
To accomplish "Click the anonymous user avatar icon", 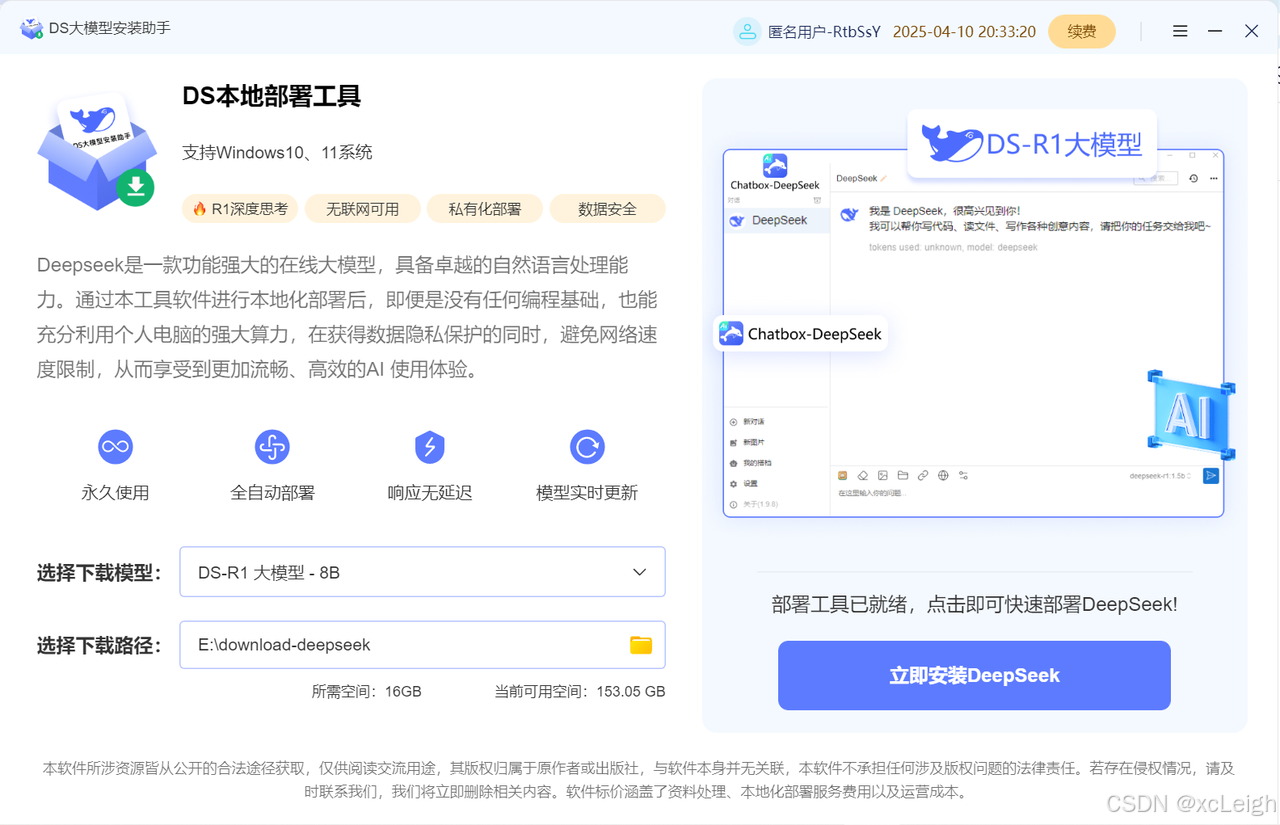I will click(747, 32).
